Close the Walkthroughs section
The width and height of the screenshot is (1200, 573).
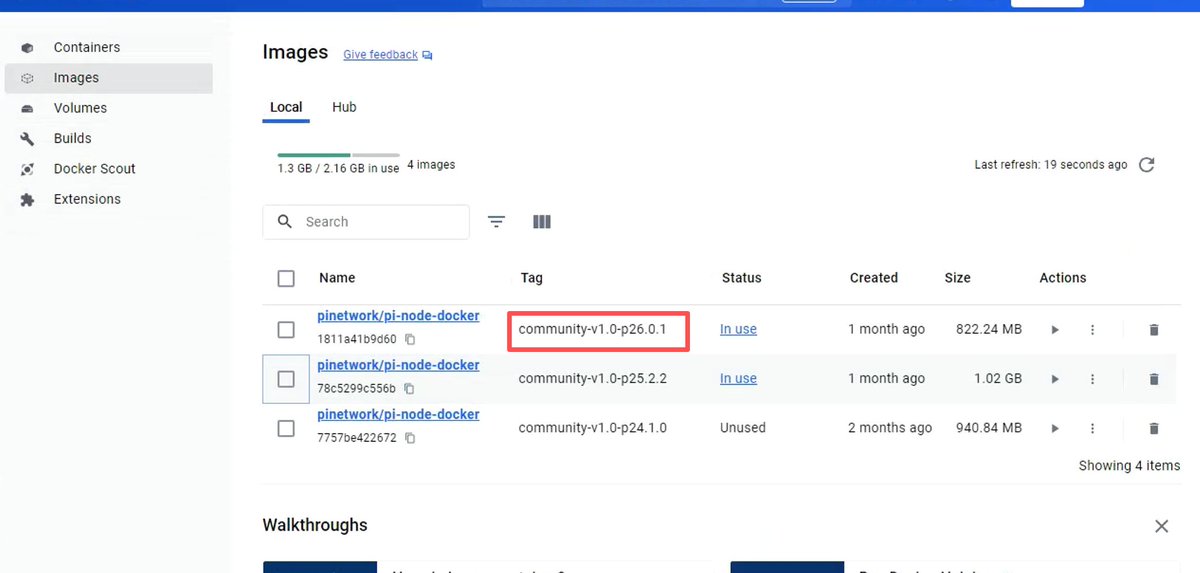(1161, 526)
